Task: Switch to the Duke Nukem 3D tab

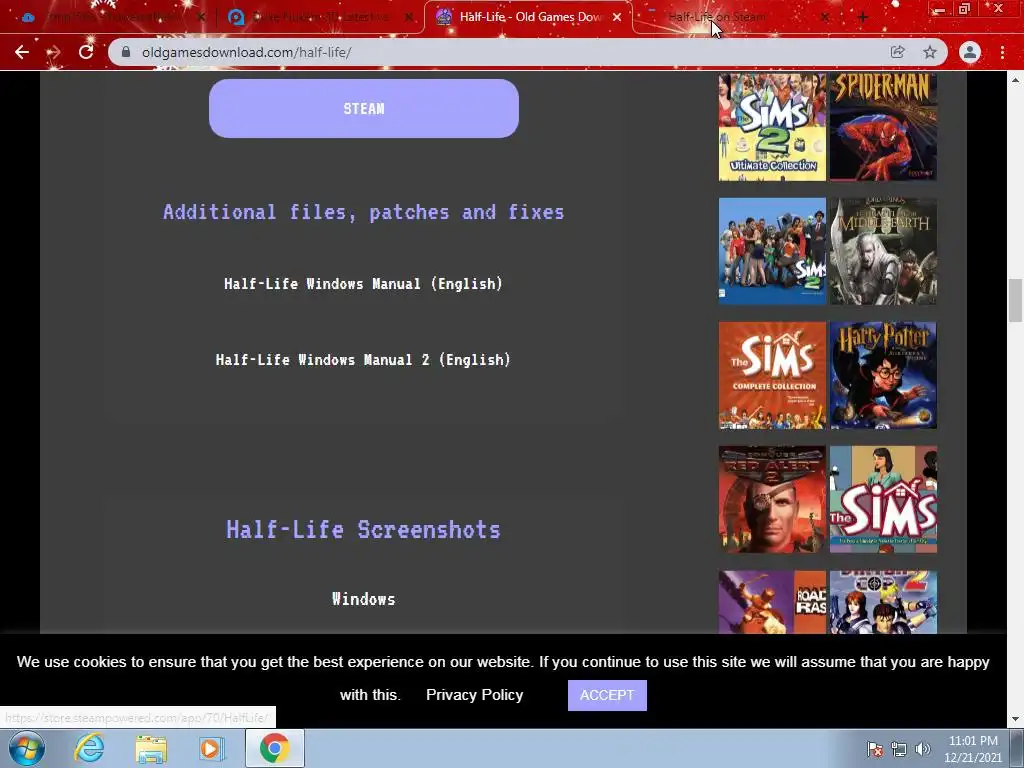Action: tap(320, 18)
